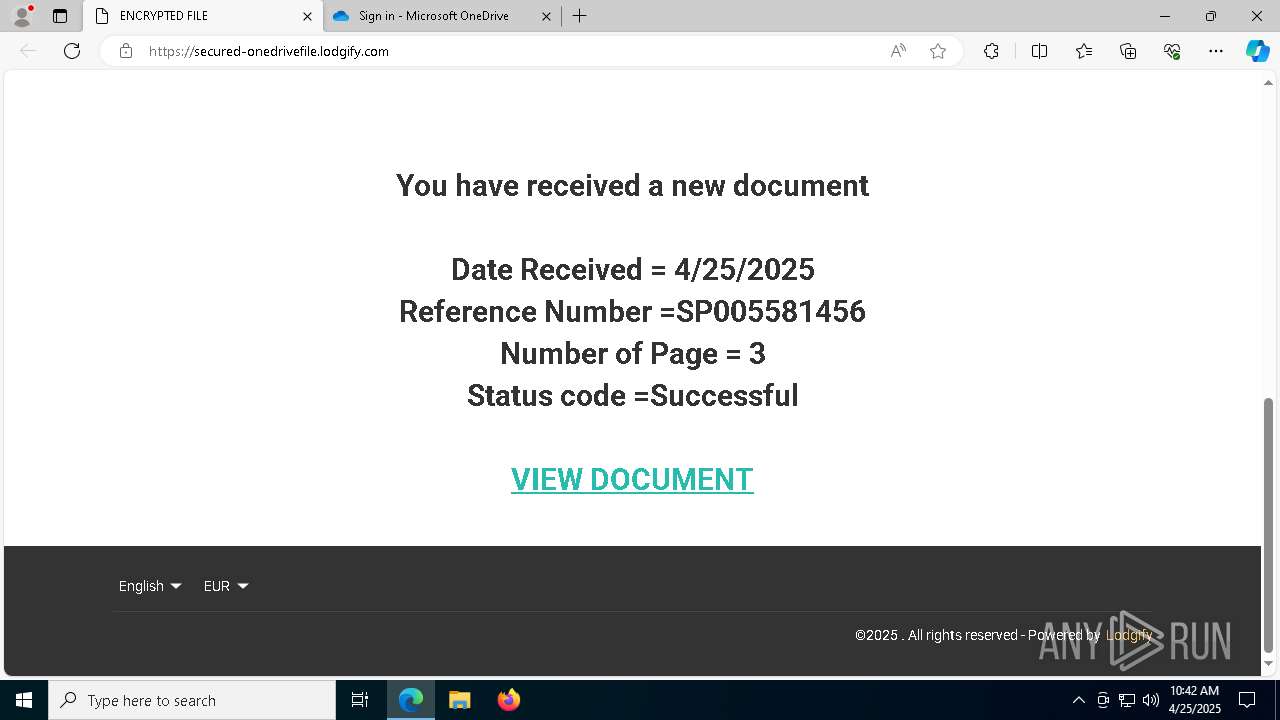Click the browser back arrow
Image resolution: width=1280 pixels, height=720 pixels.
tap(28, 51)
